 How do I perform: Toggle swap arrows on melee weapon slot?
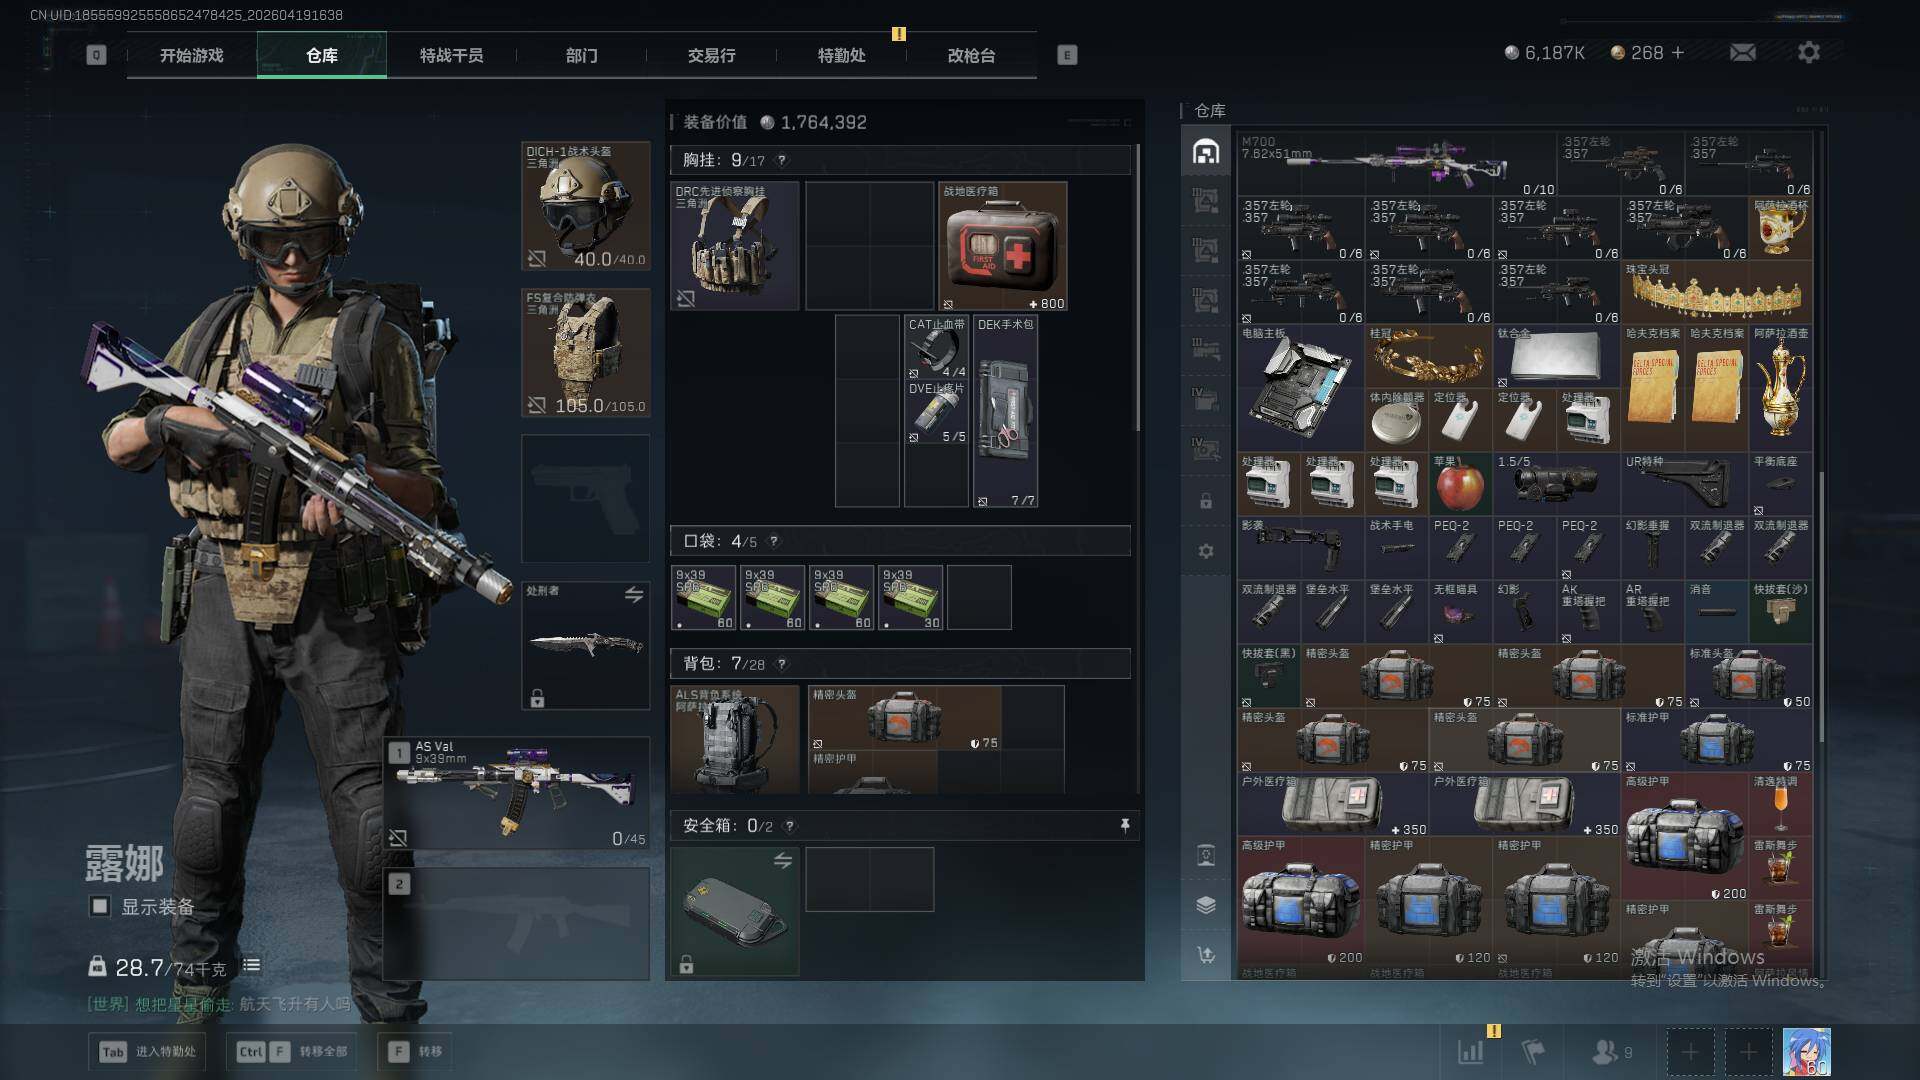point(634,595)
